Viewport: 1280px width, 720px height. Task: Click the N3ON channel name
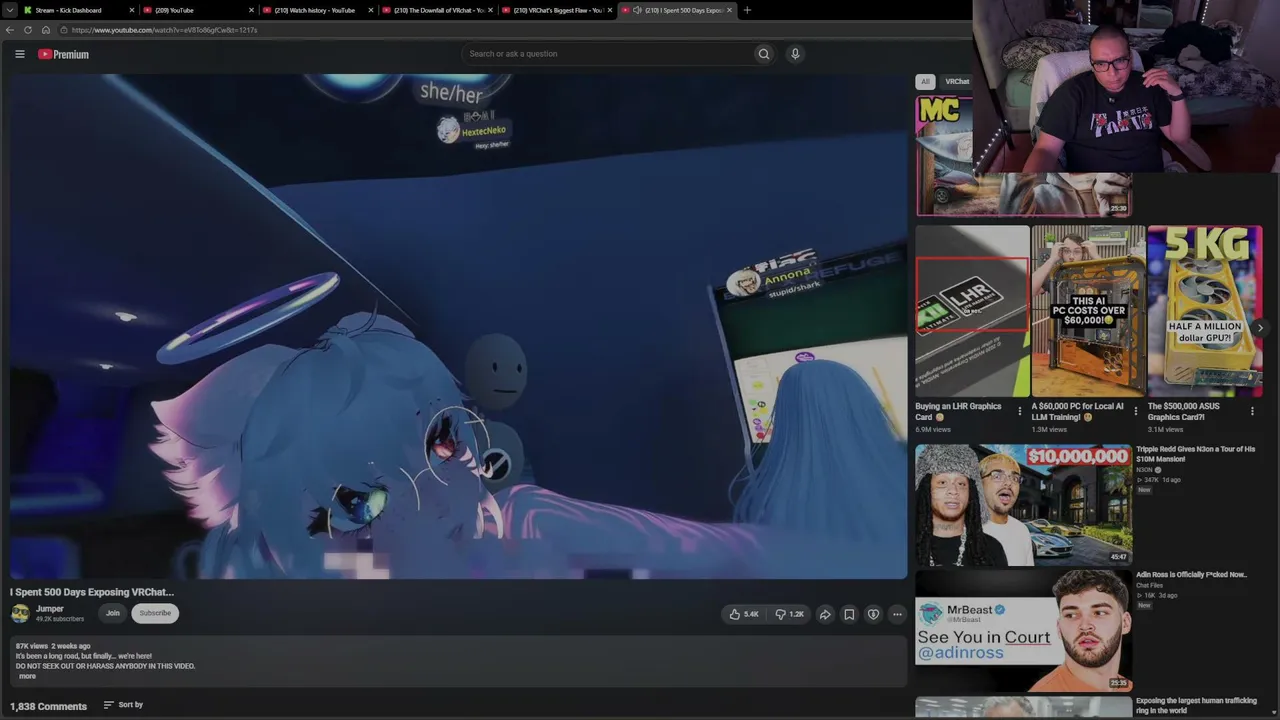[x=1145, y=470]
